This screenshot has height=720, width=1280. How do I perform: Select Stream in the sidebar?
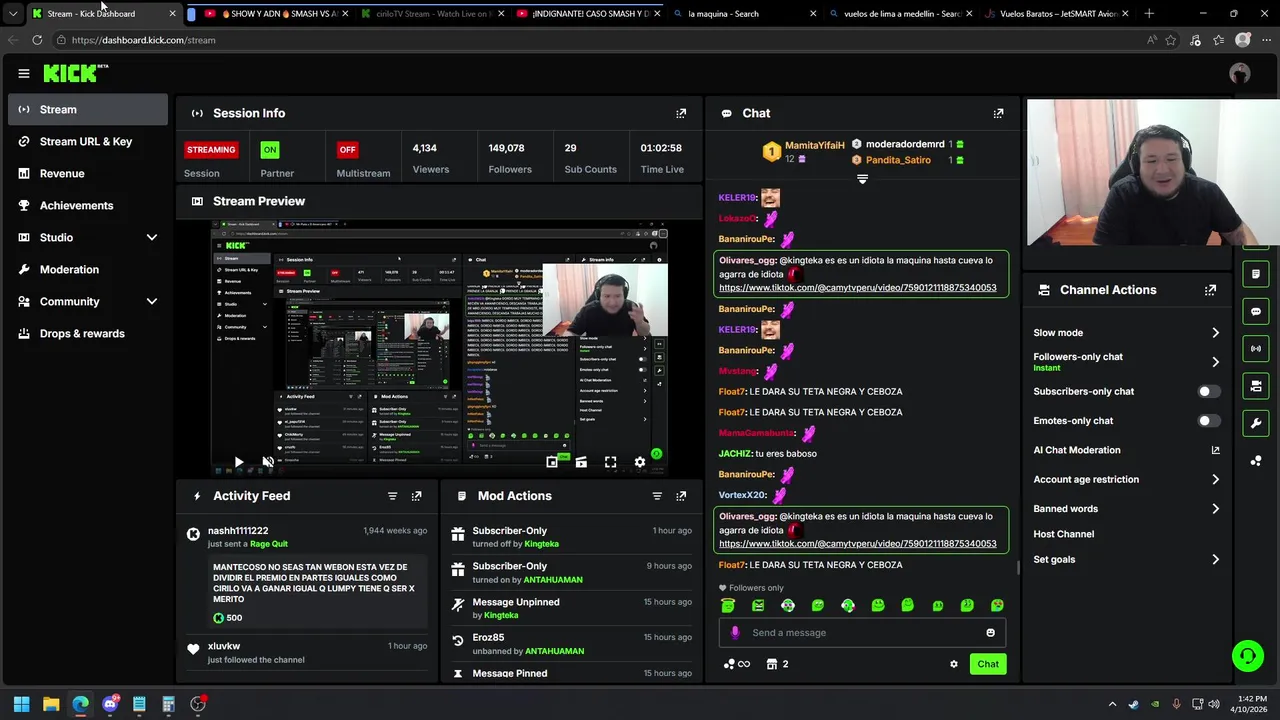88,109
